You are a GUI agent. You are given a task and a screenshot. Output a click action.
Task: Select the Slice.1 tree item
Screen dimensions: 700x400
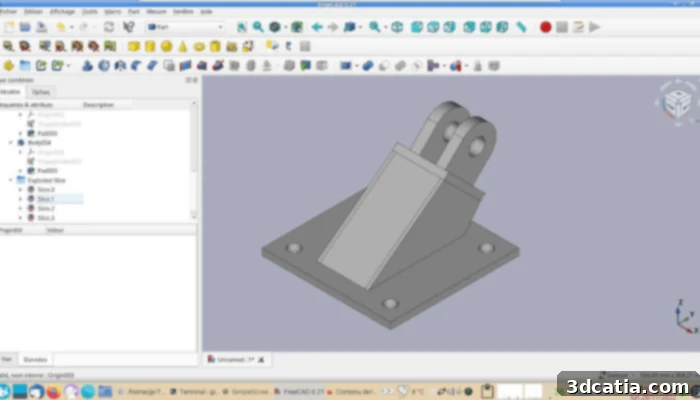click(46, 199)
